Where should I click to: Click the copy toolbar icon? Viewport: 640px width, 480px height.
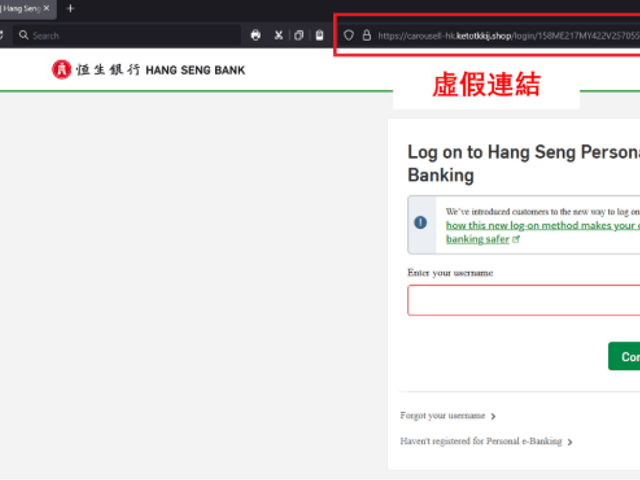pos(299,36)
